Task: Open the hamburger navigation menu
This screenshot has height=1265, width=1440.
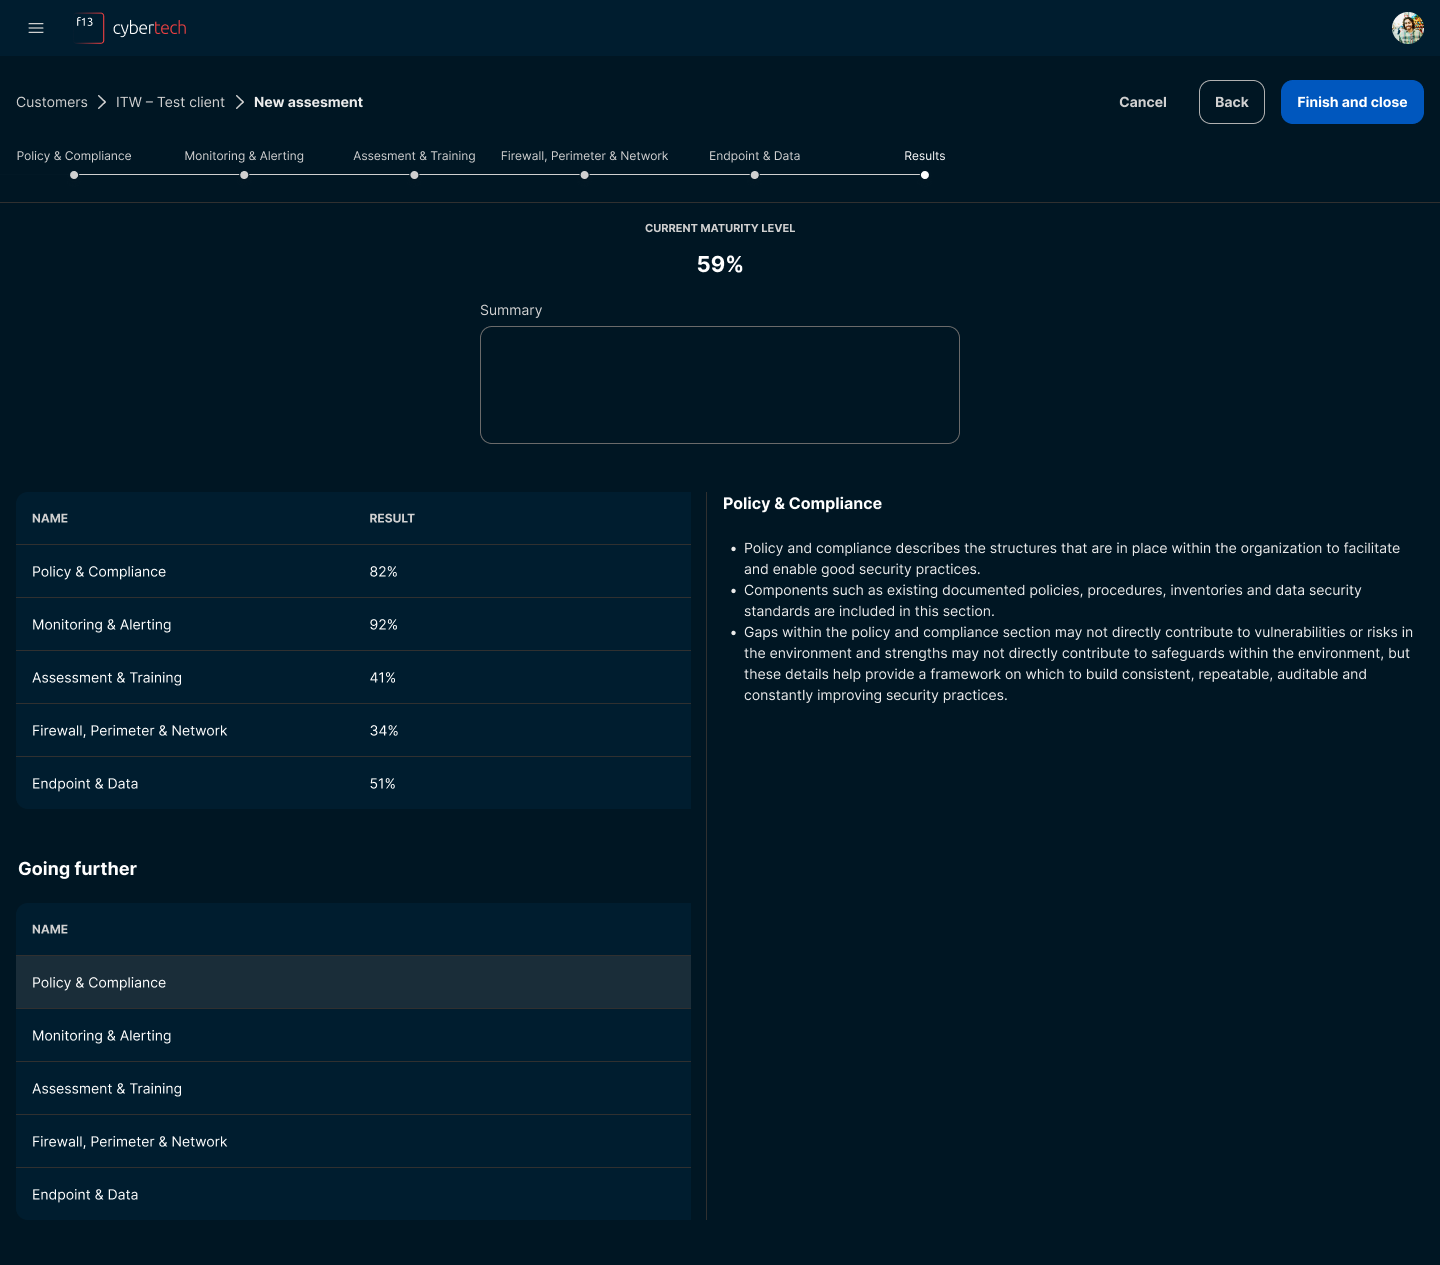Action: pyautogui.click(x=36, y=28)
